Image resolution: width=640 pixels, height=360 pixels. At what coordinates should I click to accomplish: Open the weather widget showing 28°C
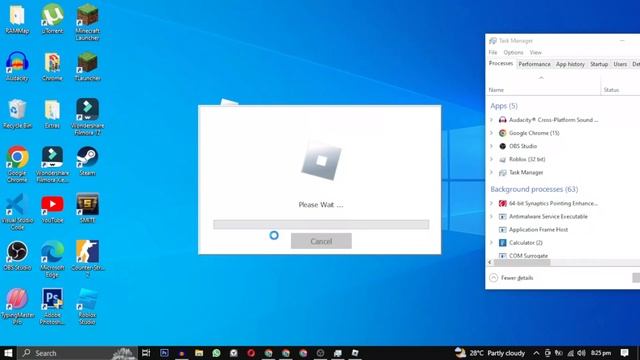pos(490,353)
